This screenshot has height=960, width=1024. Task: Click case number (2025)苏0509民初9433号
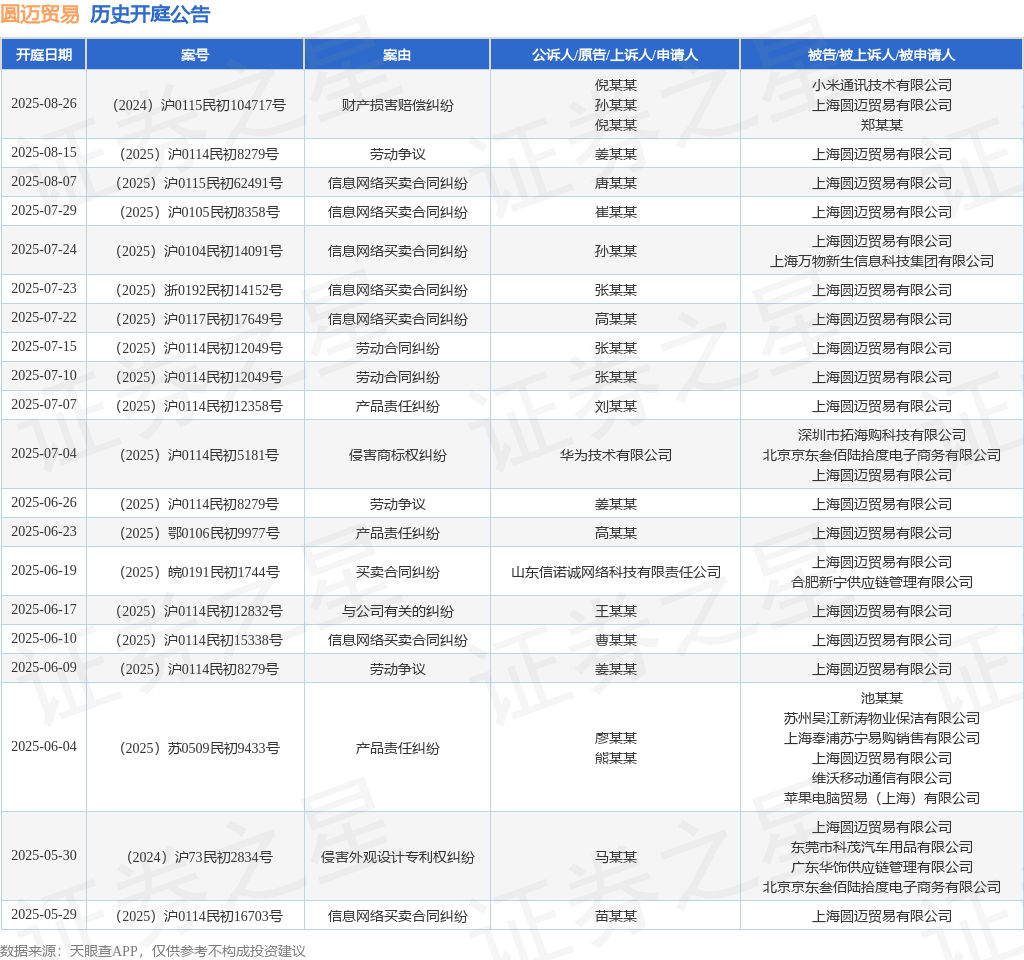pos(199,748)
